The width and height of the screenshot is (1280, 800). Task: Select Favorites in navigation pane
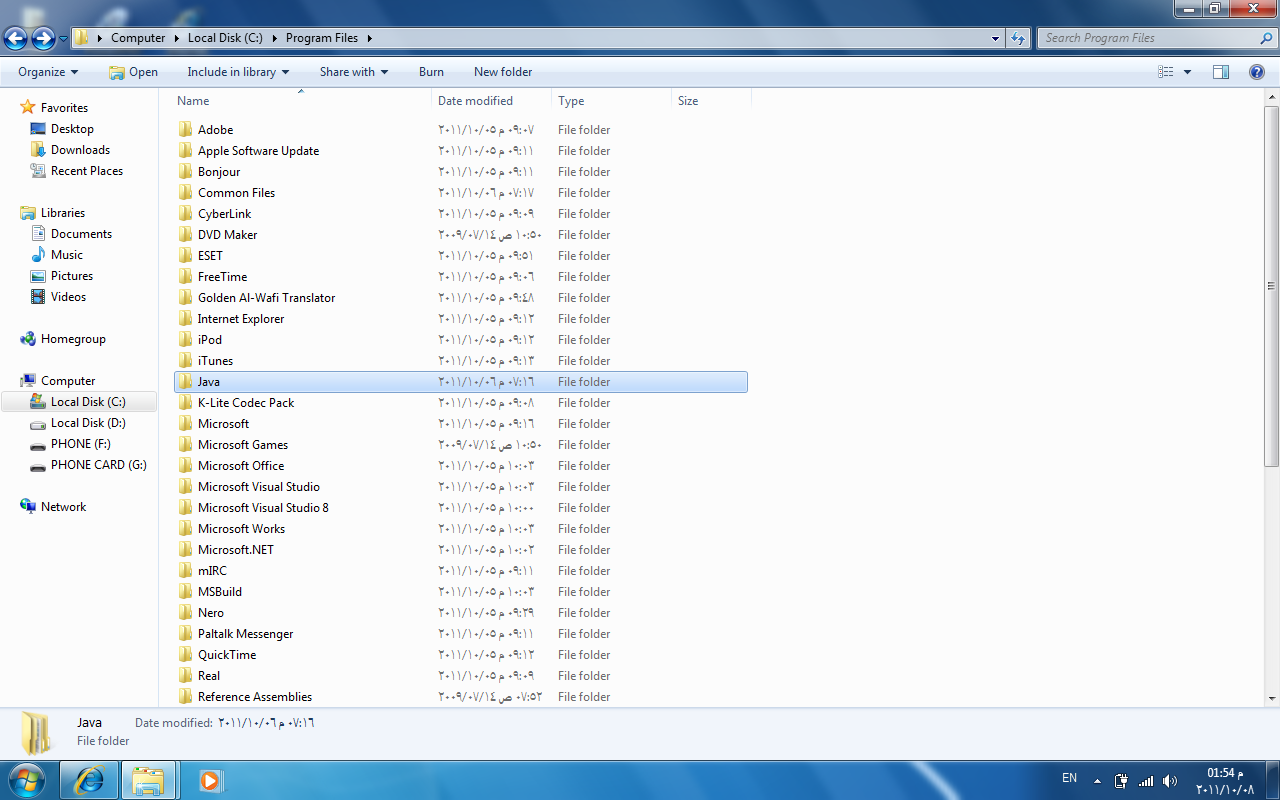64,108
